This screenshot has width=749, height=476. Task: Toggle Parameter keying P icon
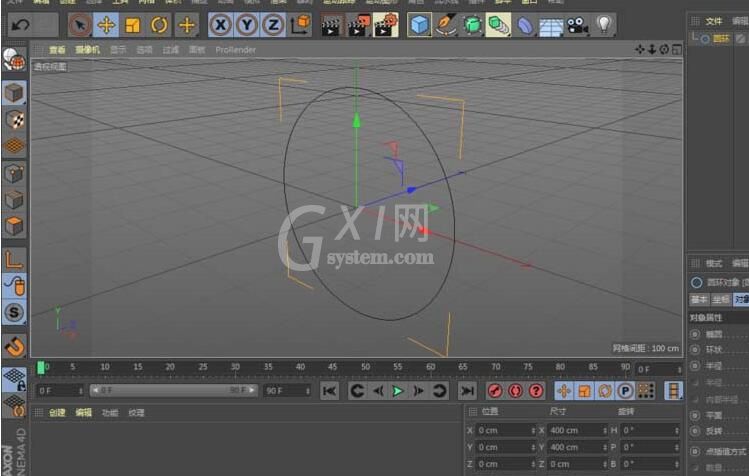tap(625, 391)
